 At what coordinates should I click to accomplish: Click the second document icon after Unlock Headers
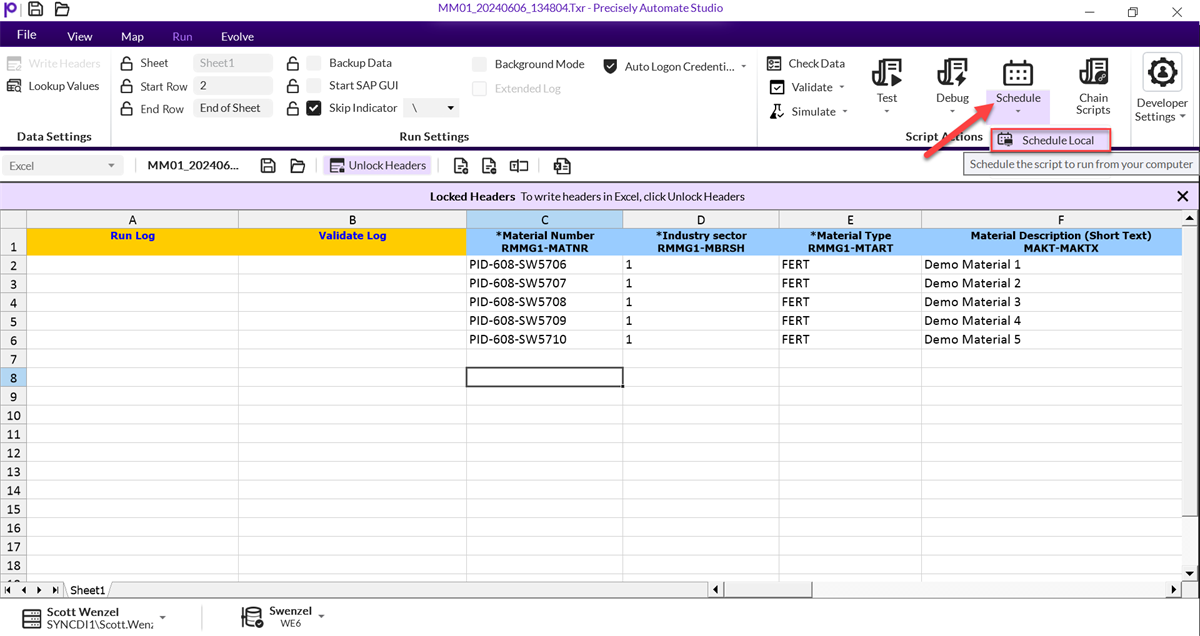(x=489, y=166)
